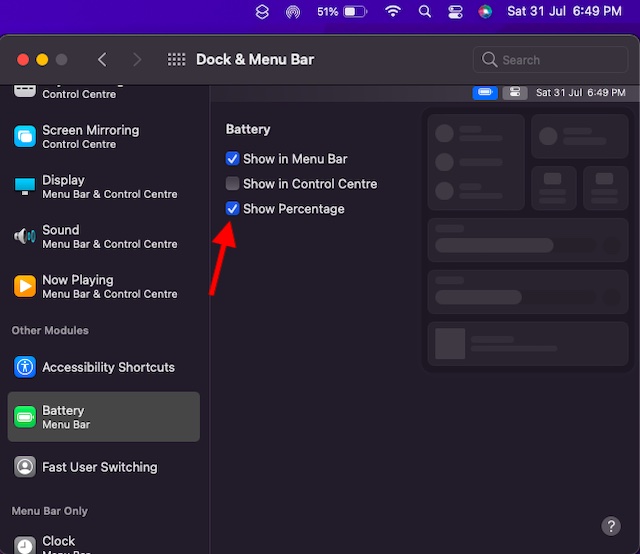Click the date text in the preview bar
The image size is (640, 554).
point(580,93)
